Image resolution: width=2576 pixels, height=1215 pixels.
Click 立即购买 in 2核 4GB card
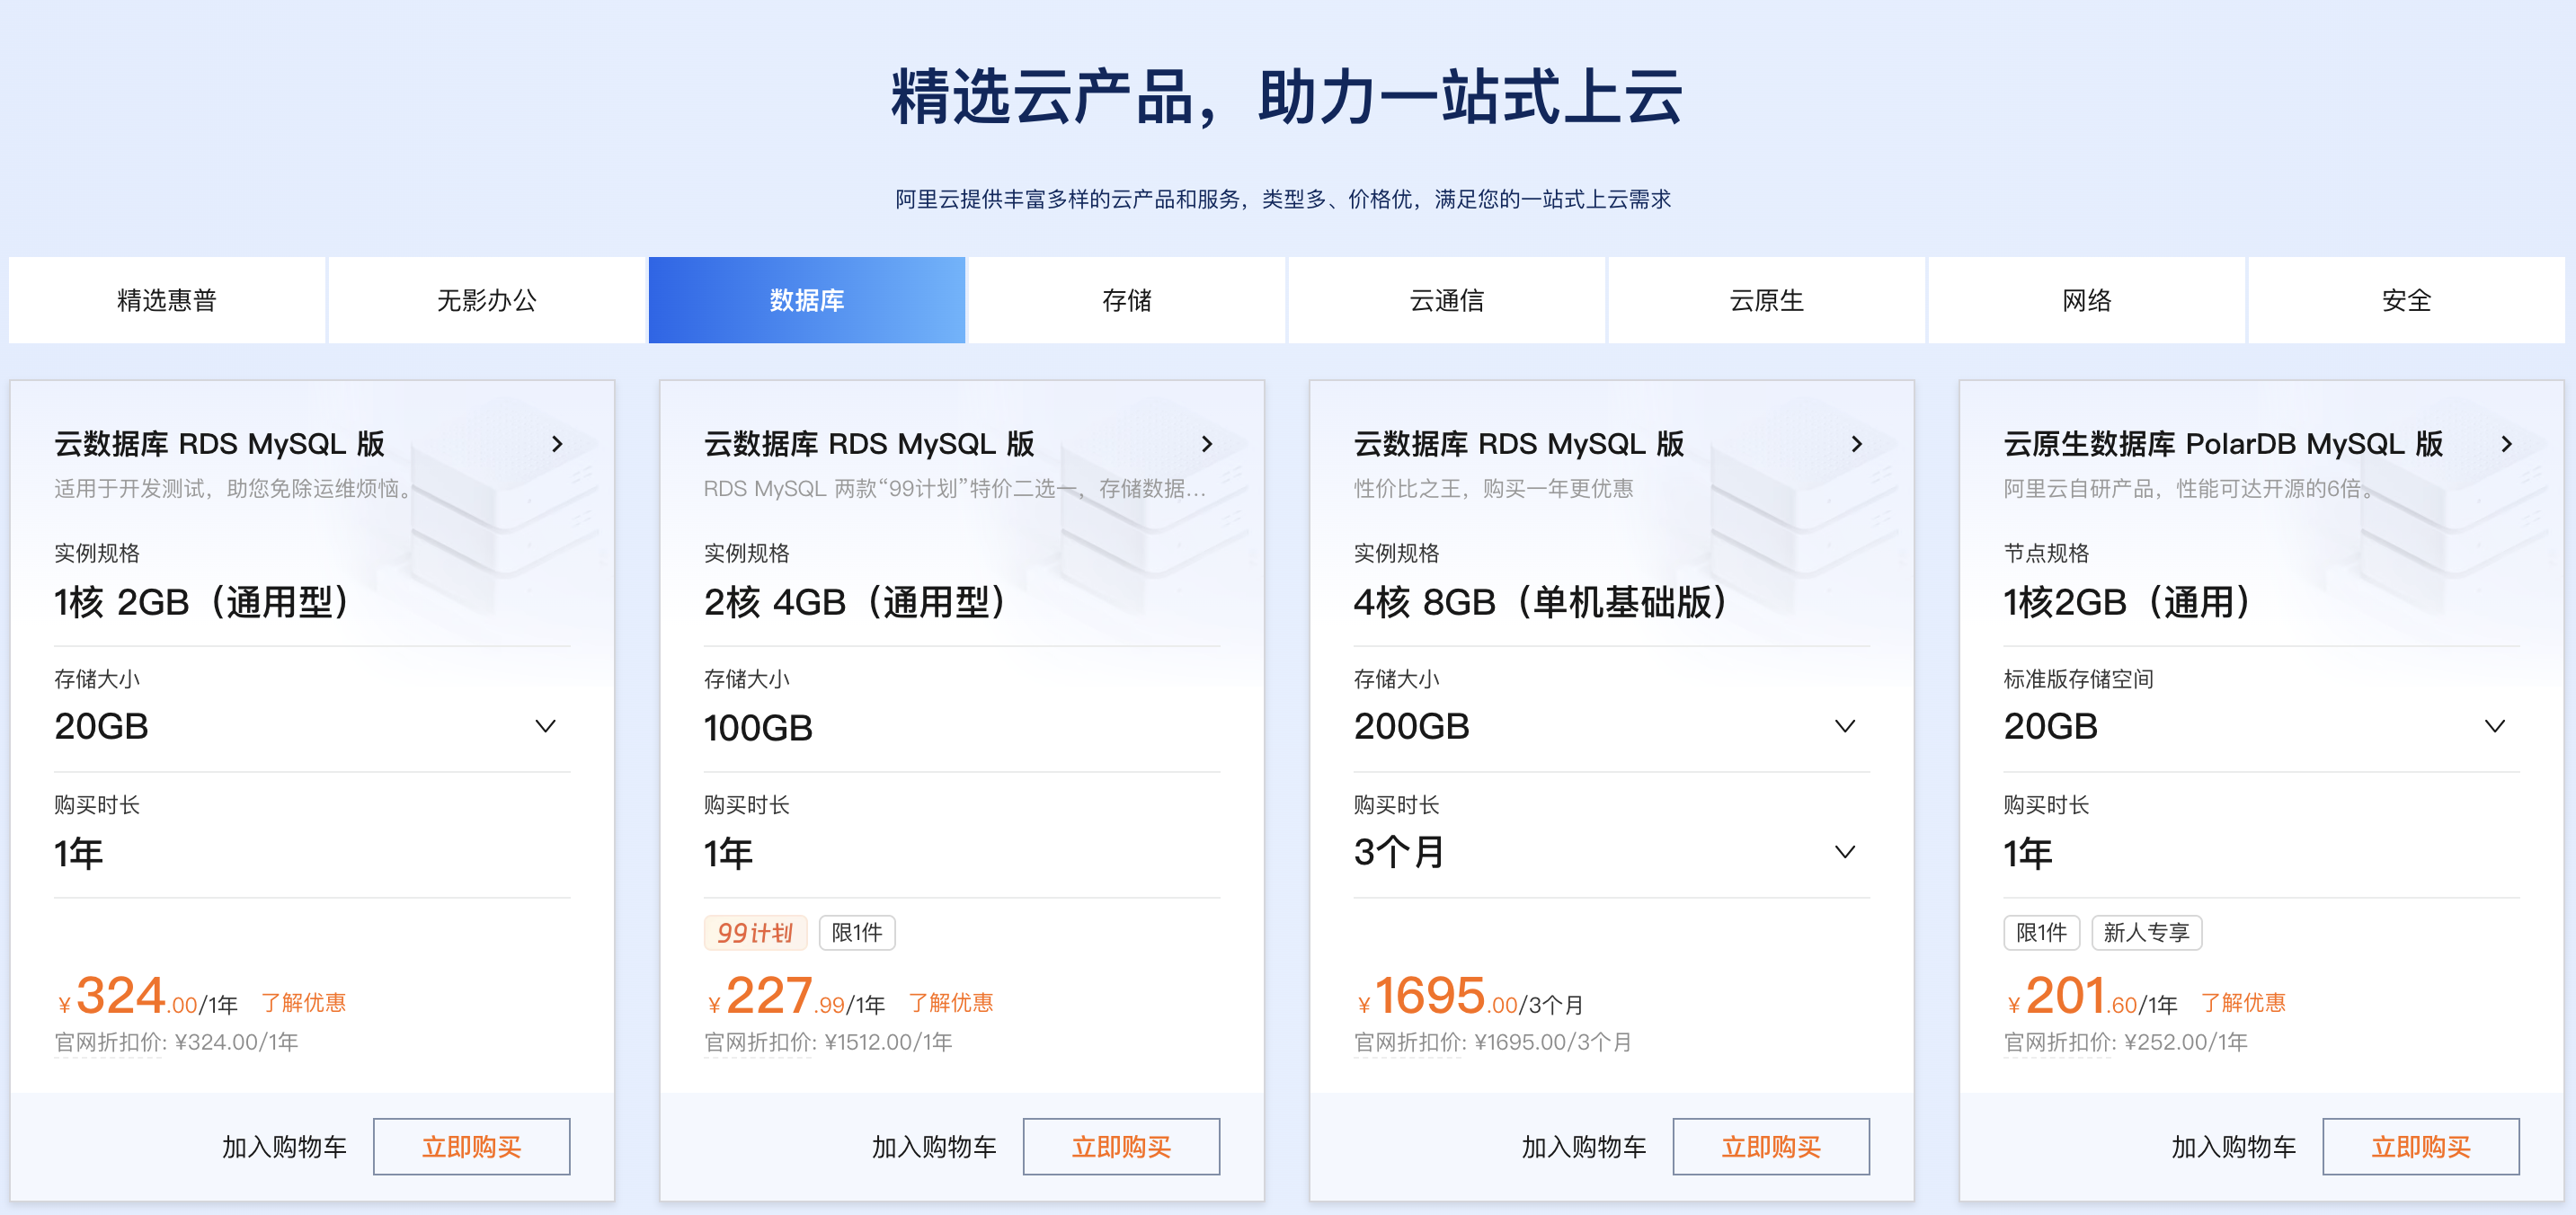[x=1122, y=1147]
